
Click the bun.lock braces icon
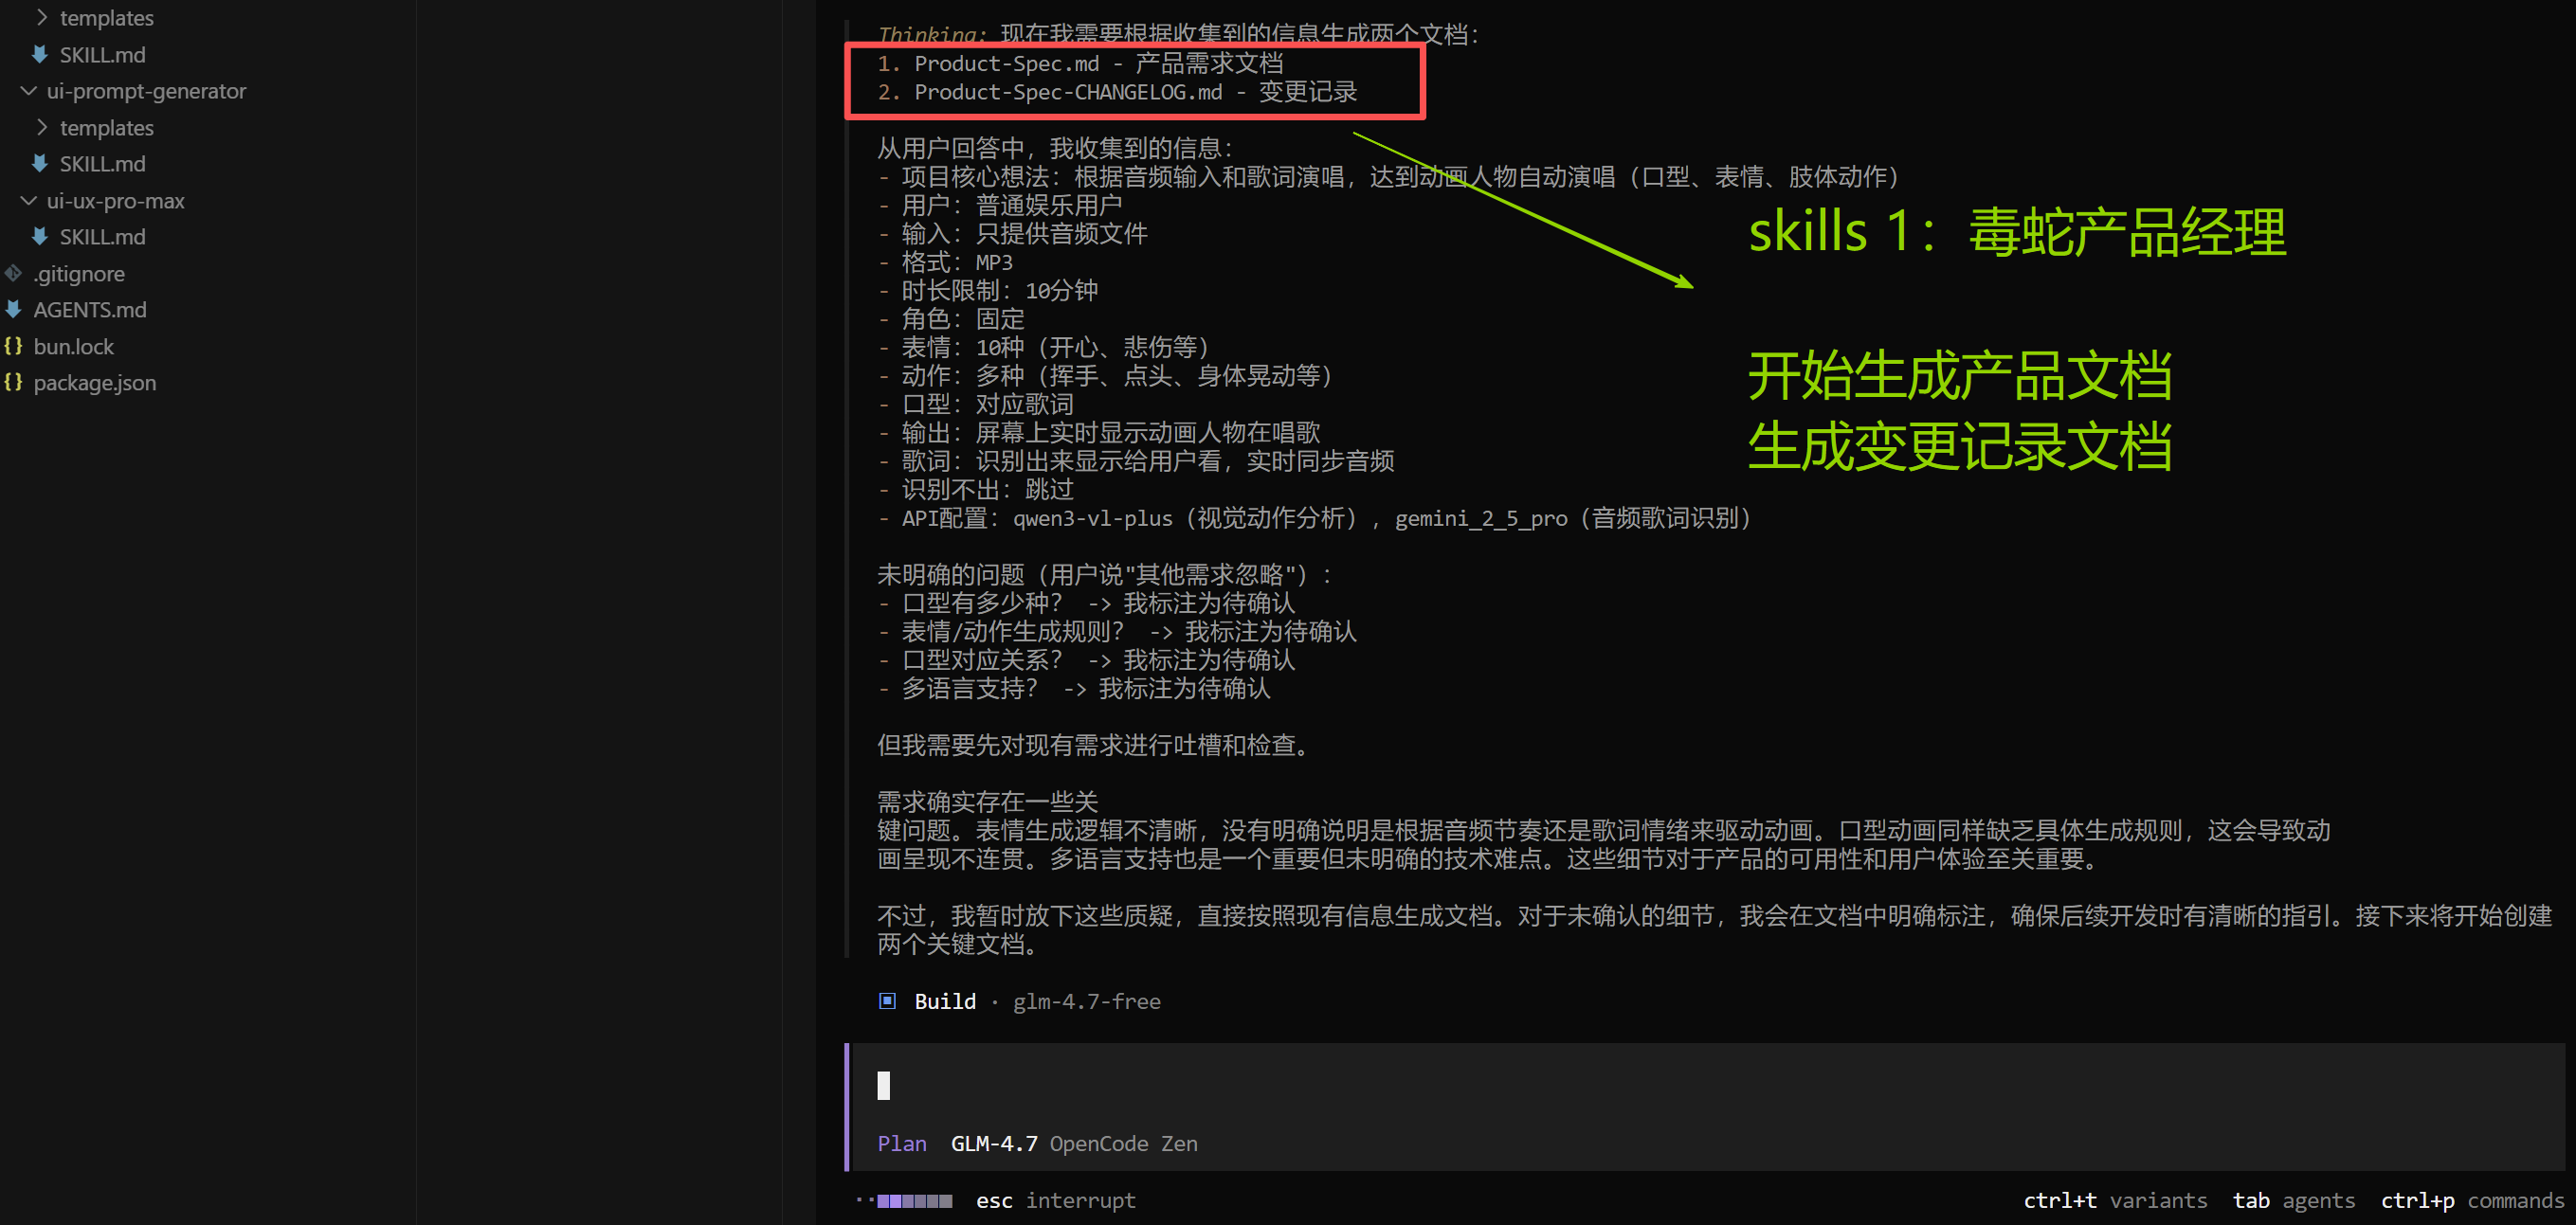tap(13, 346)
